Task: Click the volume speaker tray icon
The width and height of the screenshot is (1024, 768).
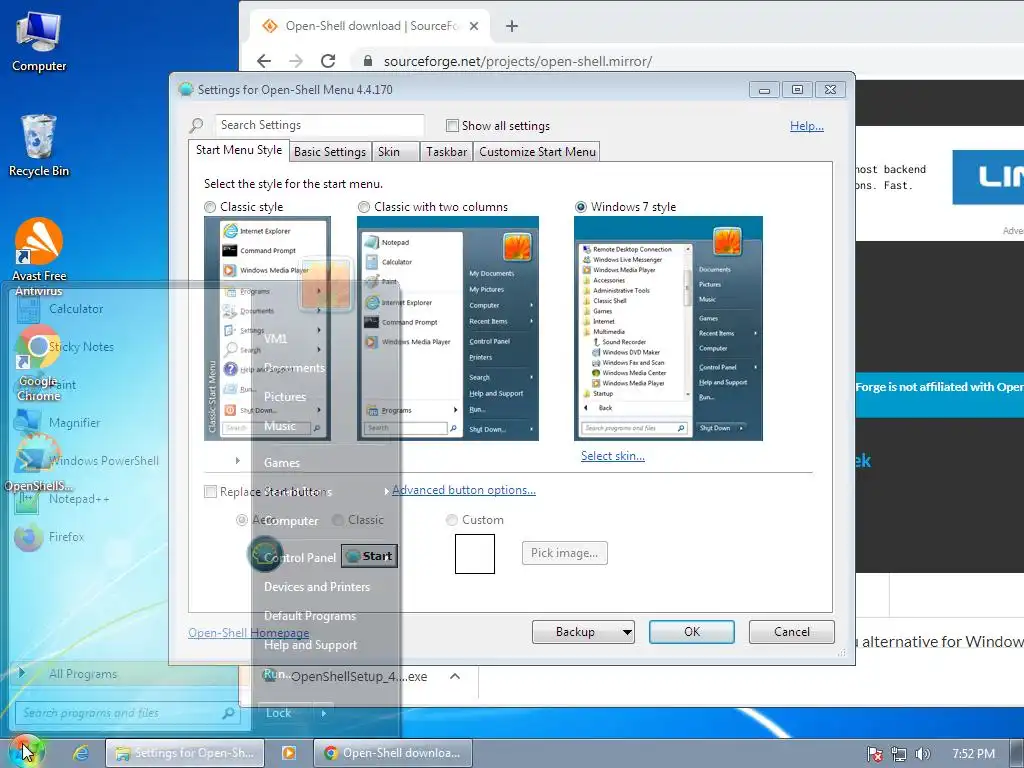Action: click(922, 754)
